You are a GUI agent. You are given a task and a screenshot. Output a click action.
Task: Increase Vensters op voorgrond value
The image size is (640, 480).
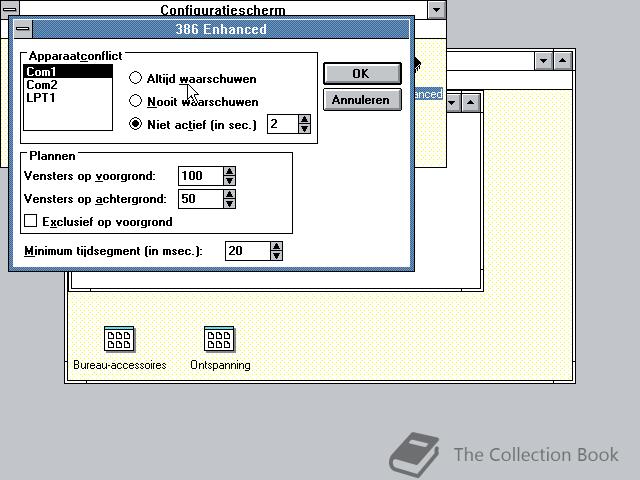pyautogui.click(x=229, y=171)
